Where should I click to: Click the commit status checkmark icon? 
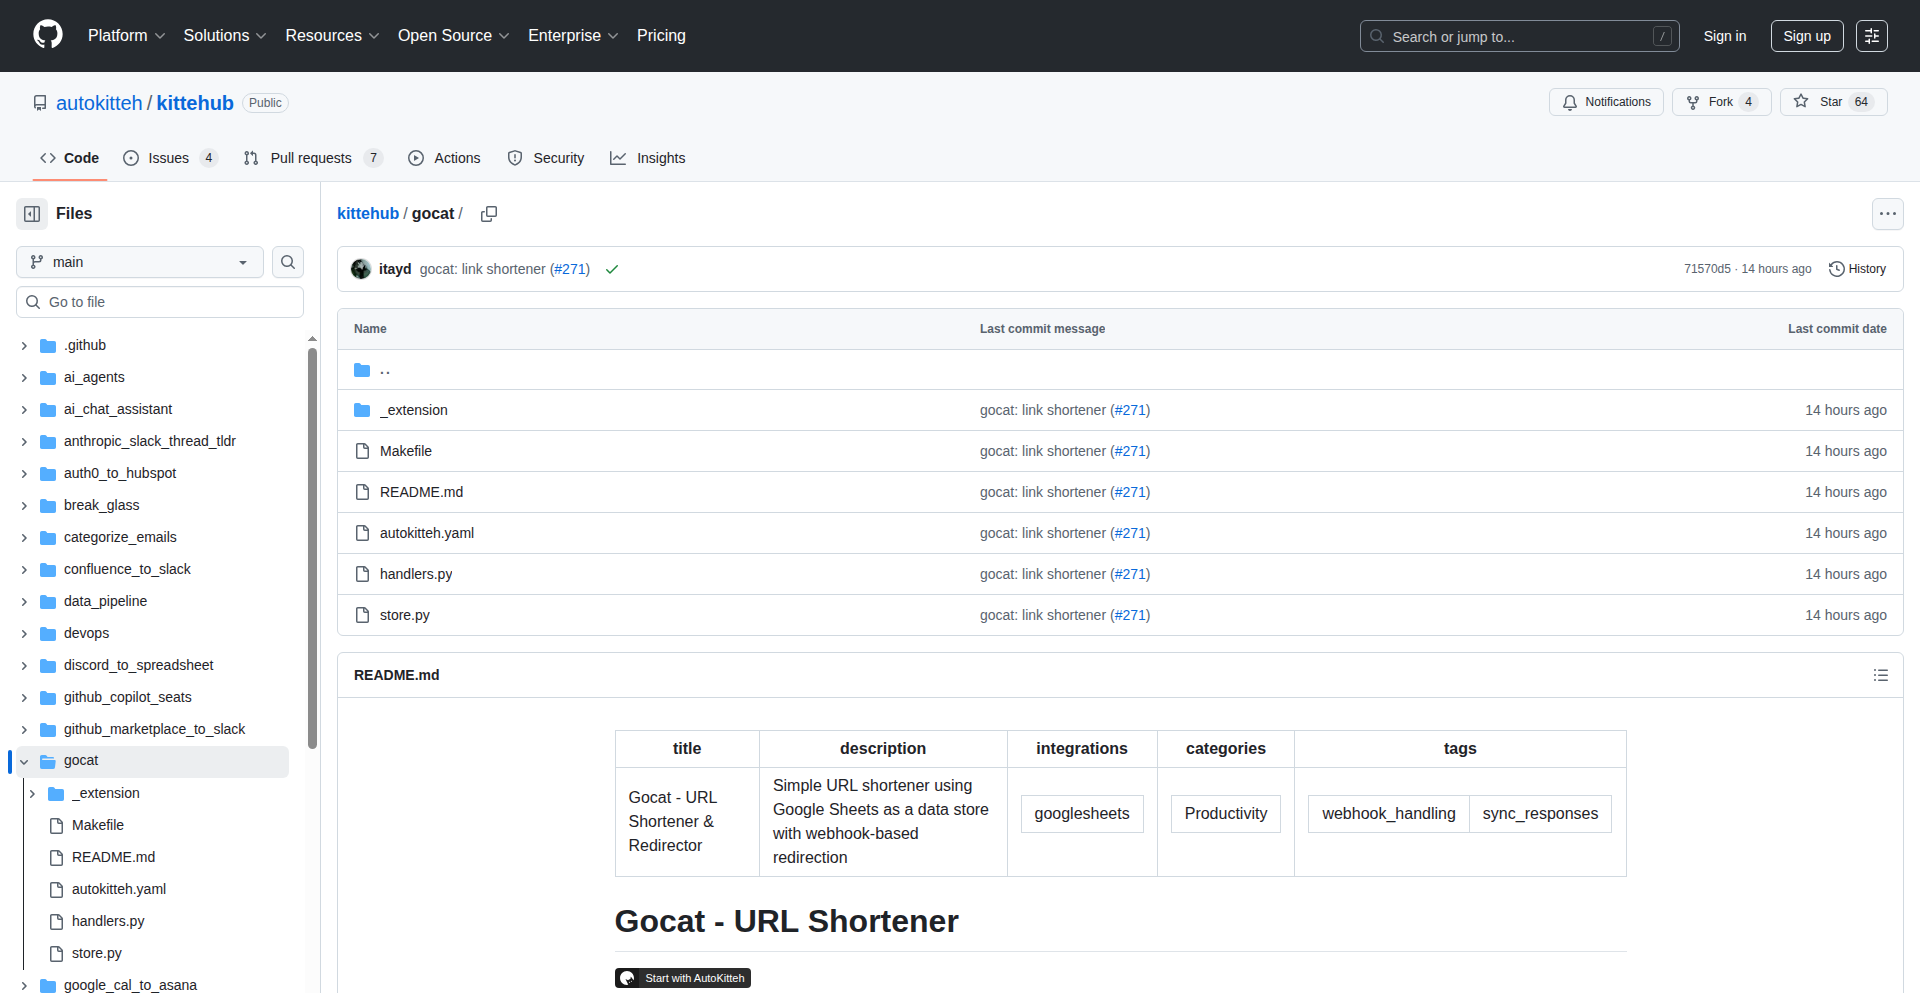tap(612, 270)
